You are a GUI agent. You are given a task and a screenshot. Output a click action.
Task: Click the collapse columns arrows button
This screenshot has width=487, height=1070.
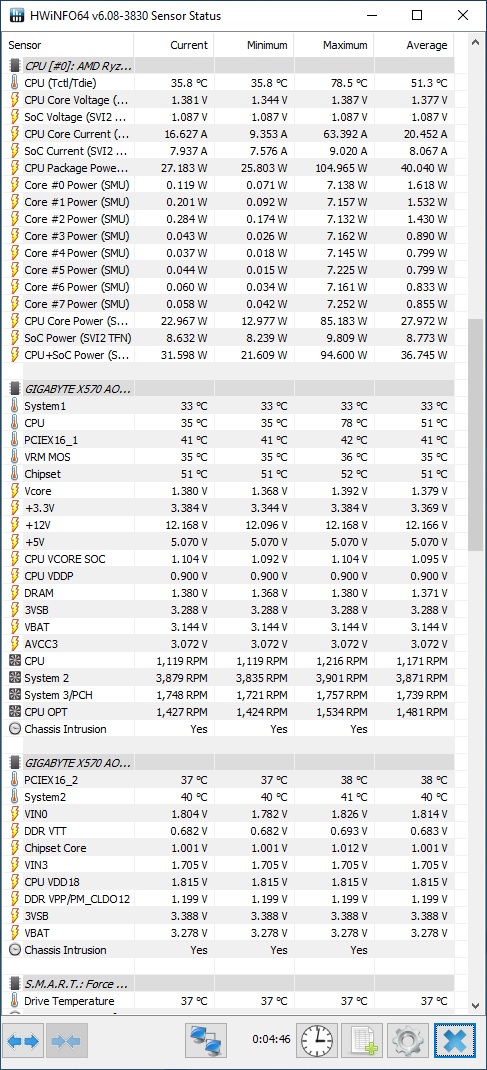tap(66, 1041)
